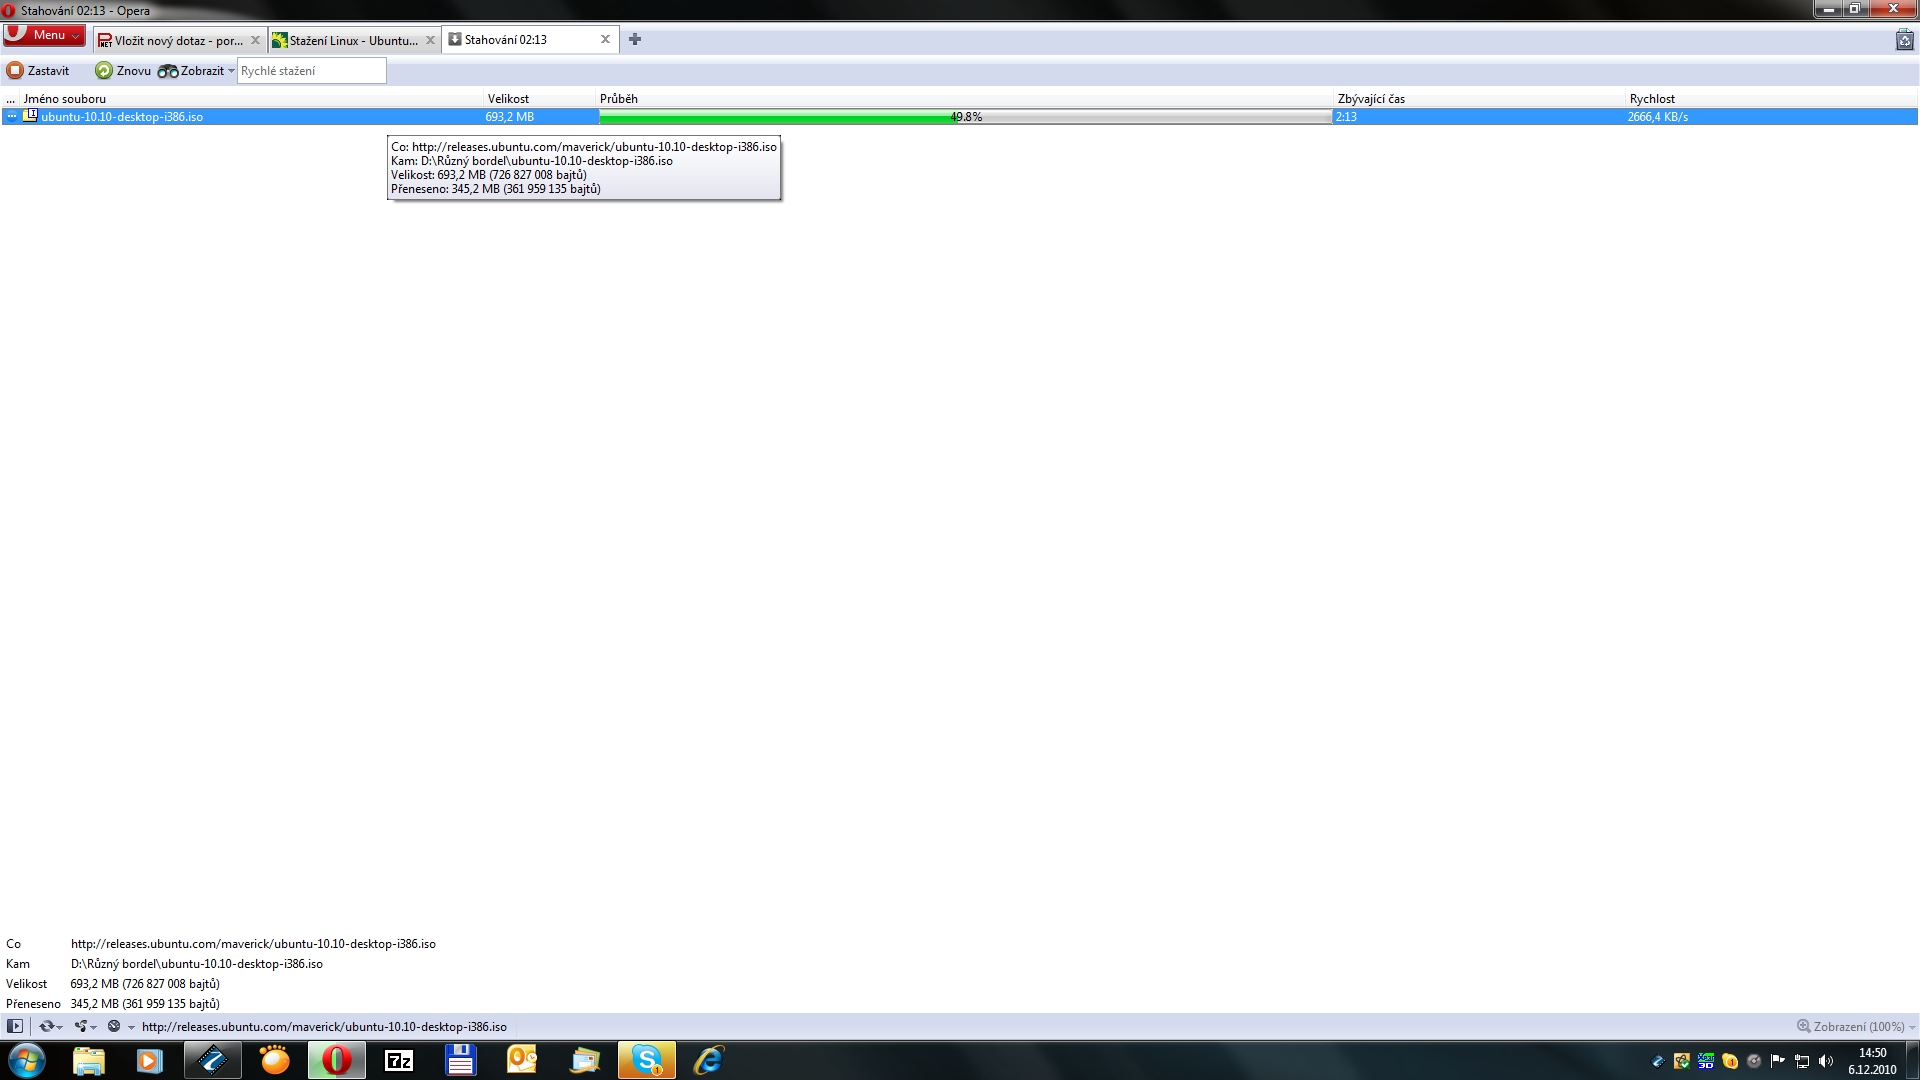Open the red Opera Menu button
Screen dimensions: 1920x1080
[44, 35]
